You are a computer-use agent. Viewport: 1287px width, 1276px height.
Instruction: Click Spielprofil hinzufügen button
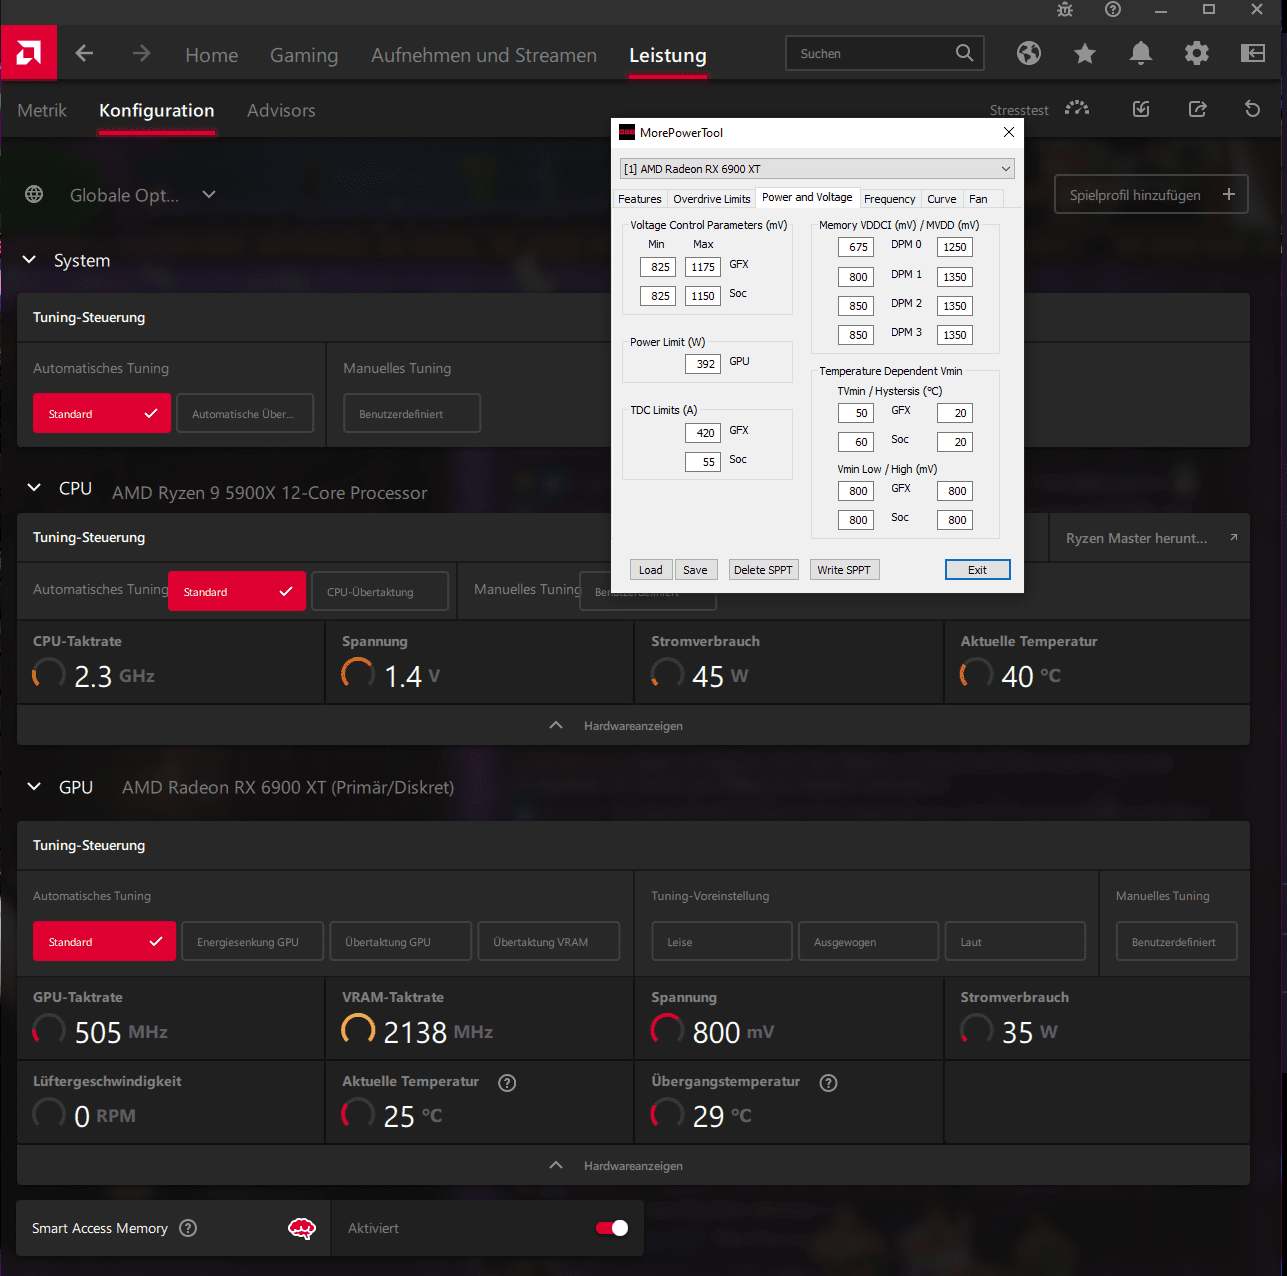point(1152,194)
